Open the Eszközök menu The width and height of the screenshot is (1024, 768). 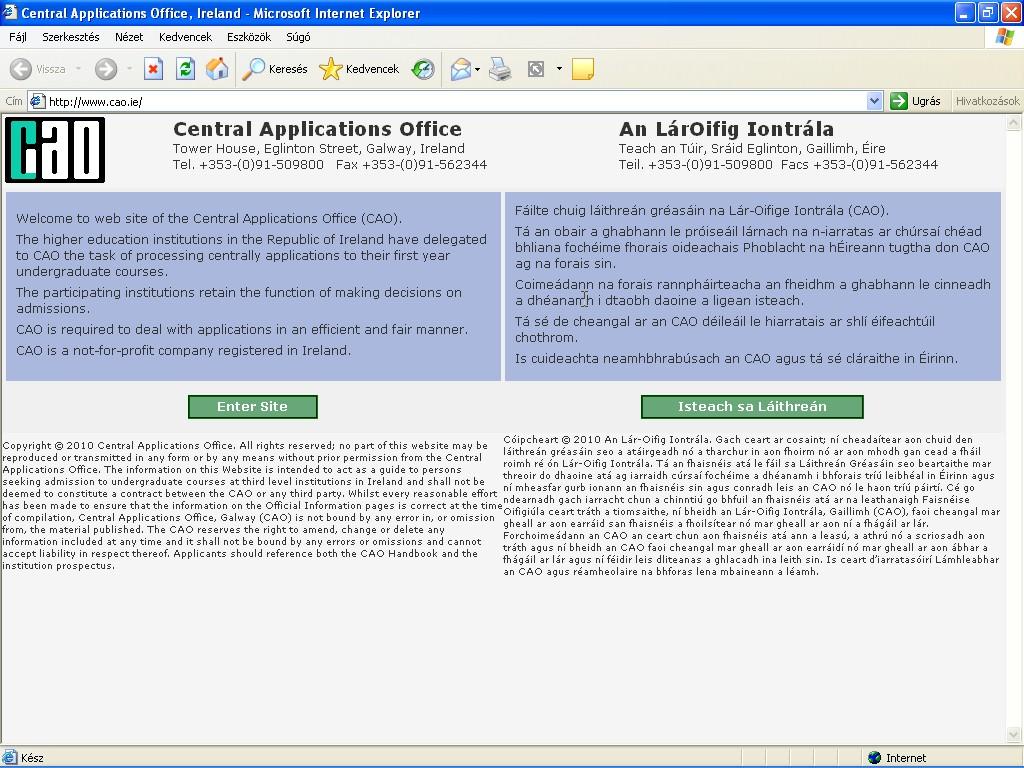click(x=249, y=37)
